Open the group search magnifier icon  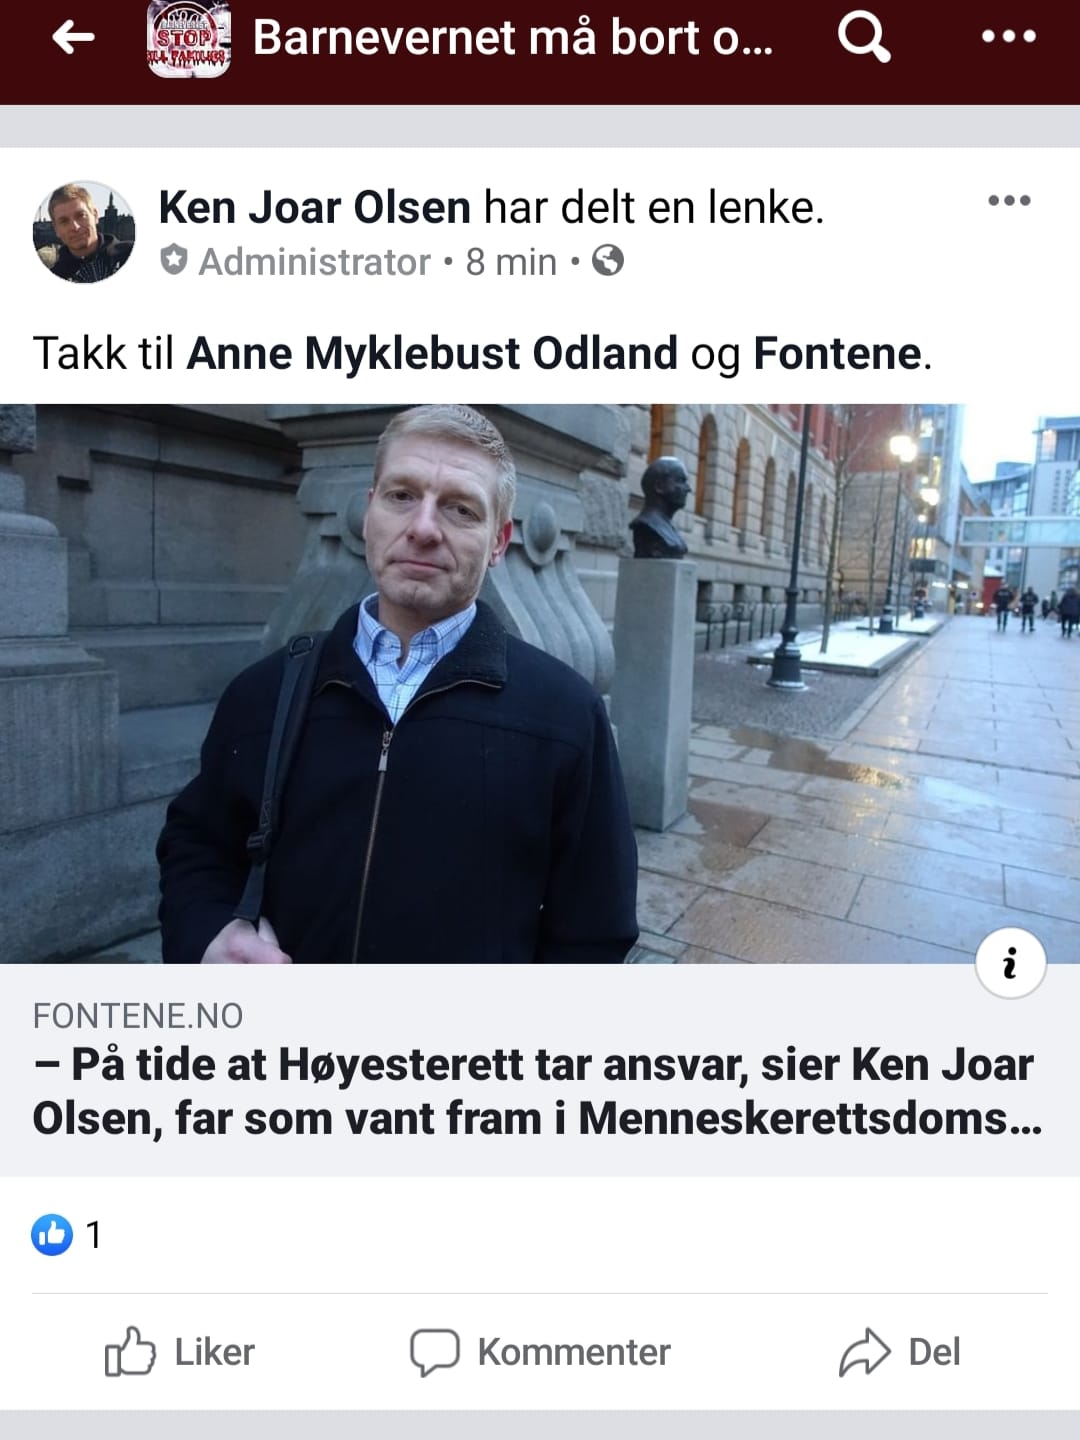[864, 37]
